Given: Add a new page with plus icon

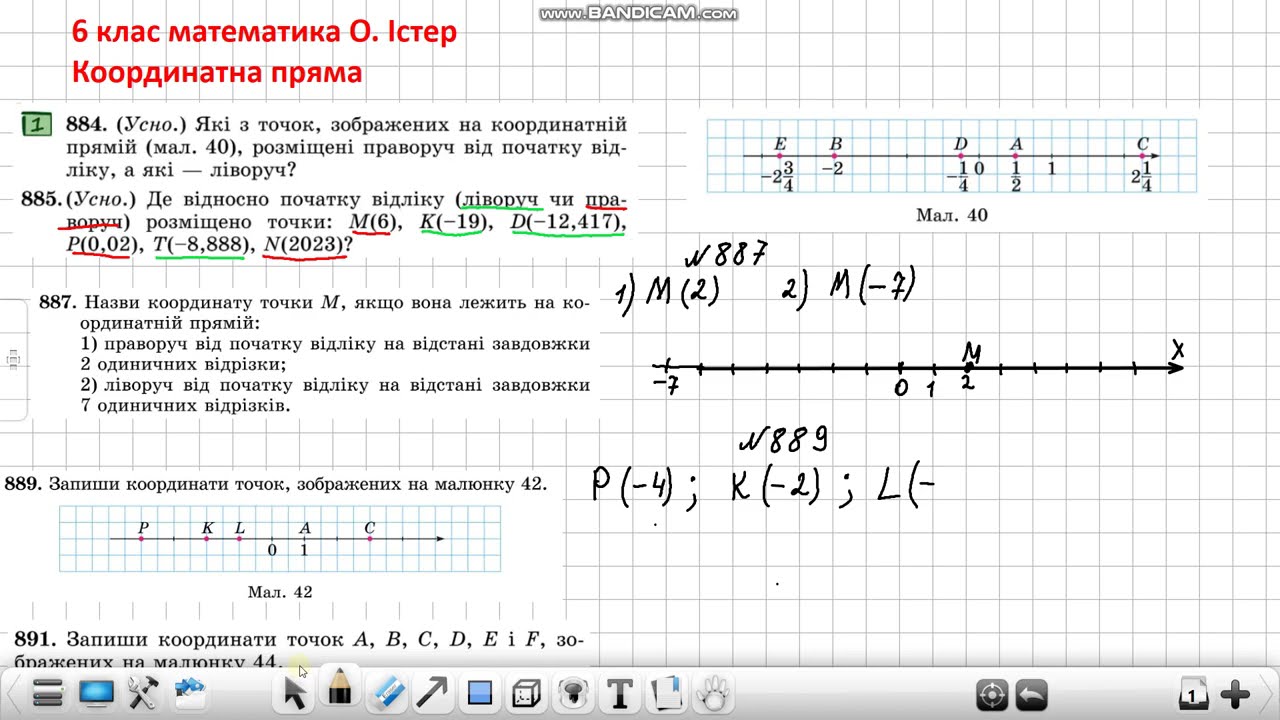Looking at the screenshot, I should pos(1236,693).
